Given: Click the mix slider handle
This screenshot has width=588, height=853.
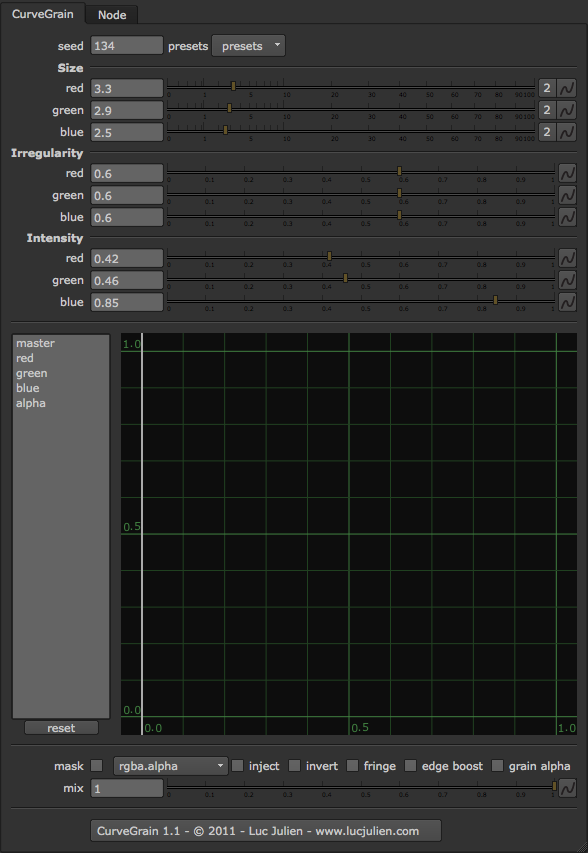Looking at the screenshot, I should 554,786.
